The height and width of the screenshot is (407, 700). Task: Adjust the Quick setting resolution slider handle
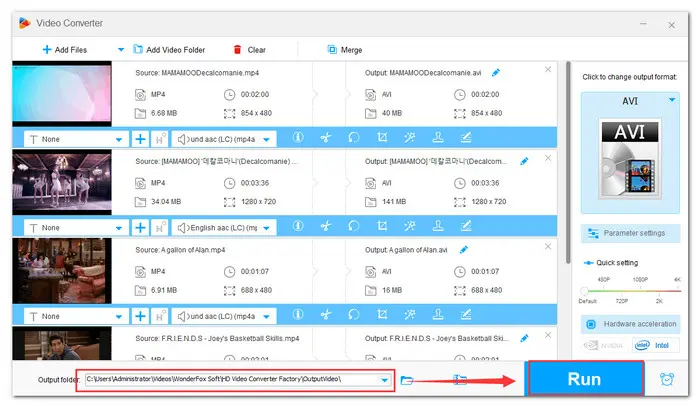point(584,291)
